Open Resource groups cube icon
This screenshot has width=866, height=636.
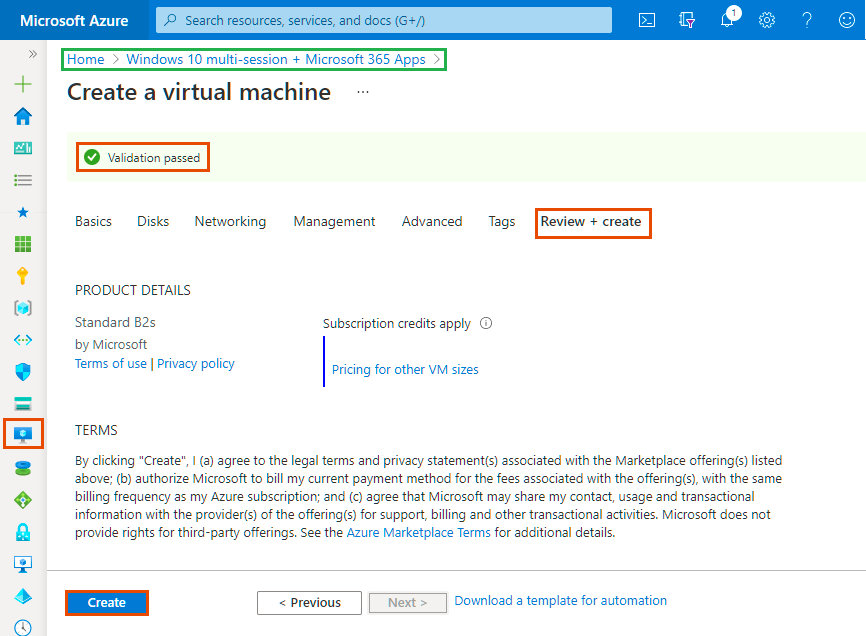pos(23,308)
